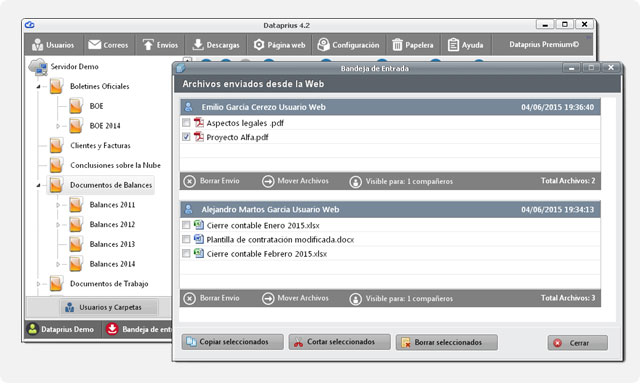This screenshot has width=640, height=385.
Task: Click Excel icon of Cierre contable Enero
Action: (199, 225)
